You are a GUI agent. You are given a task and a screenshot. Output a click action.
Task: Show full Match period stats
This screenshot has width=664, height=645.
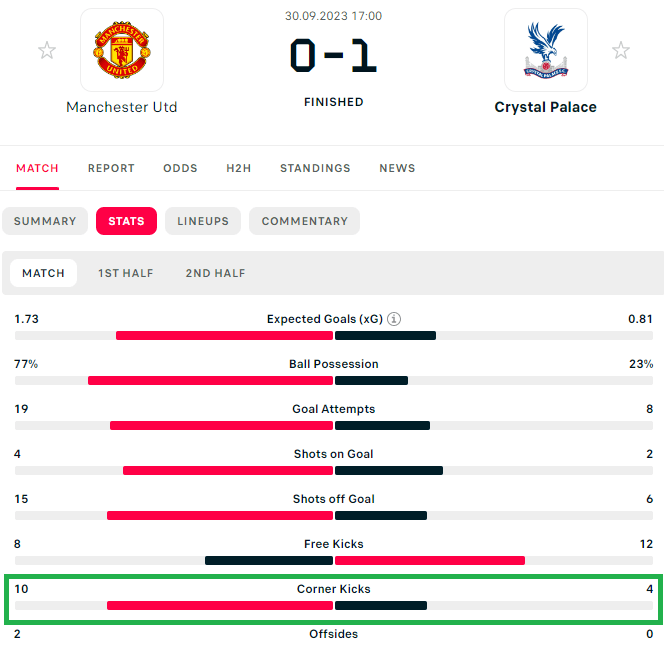(43, 273)
